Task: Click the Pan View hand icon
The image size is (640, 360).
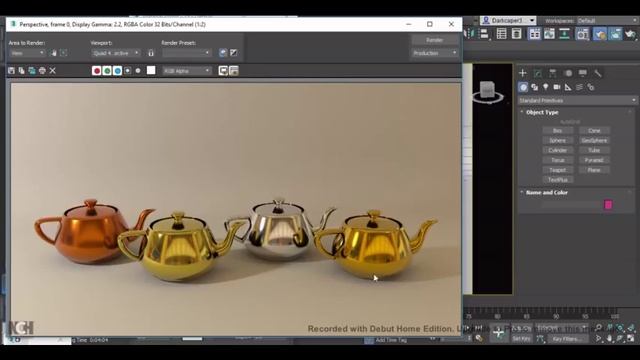Action: (609, 338)
